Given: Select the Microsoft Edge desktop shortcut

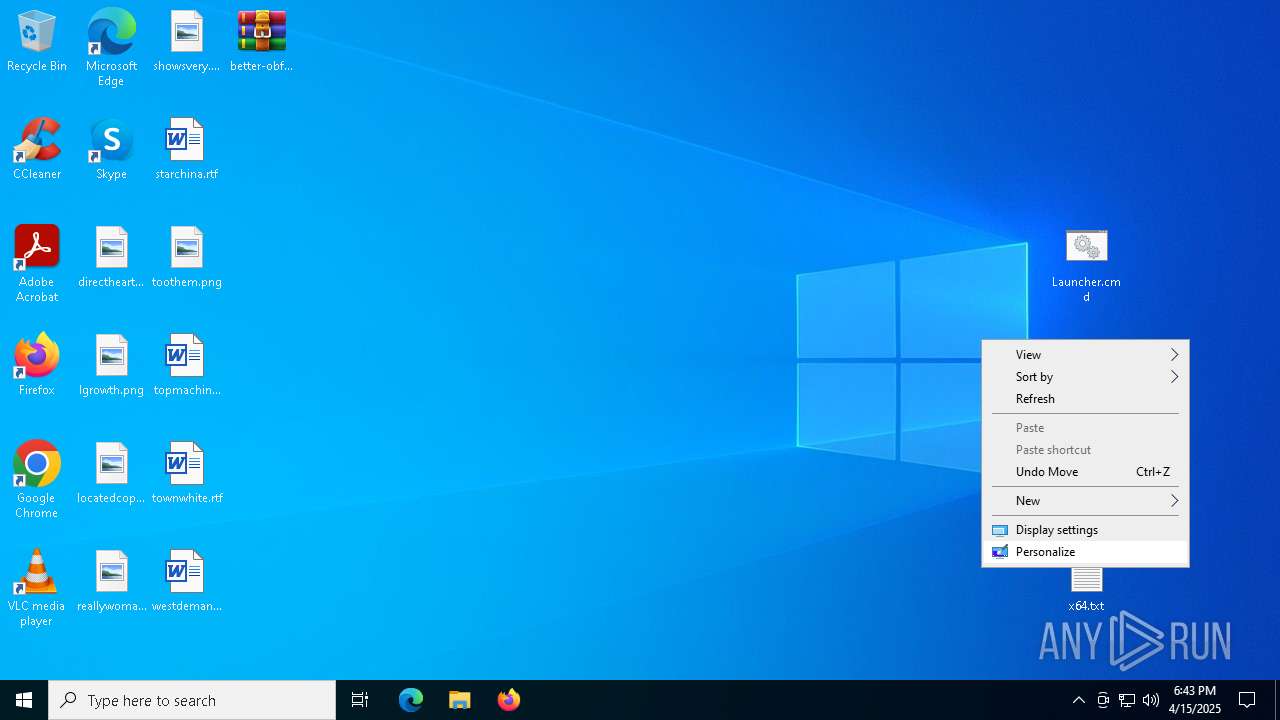Looking at the screenshot, I should [111, 48].
